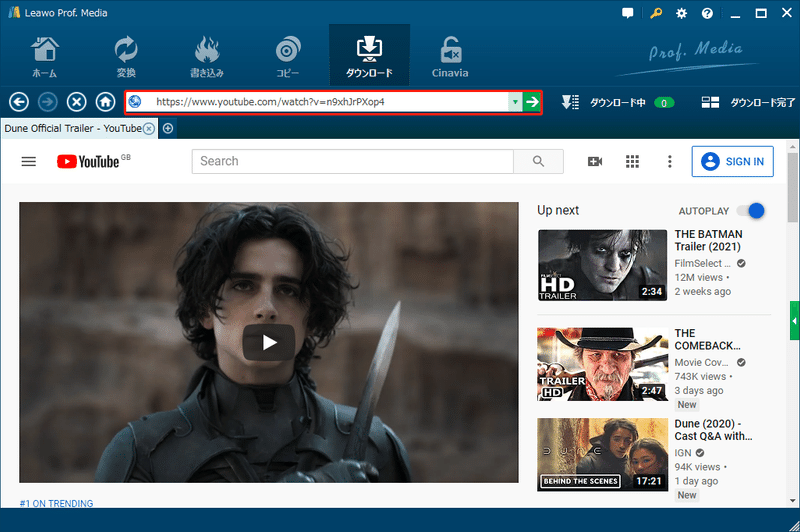The height and width of the screenshot is (532, 800).
Task: Expand the green side panel arrow
Action: point(794,321)
